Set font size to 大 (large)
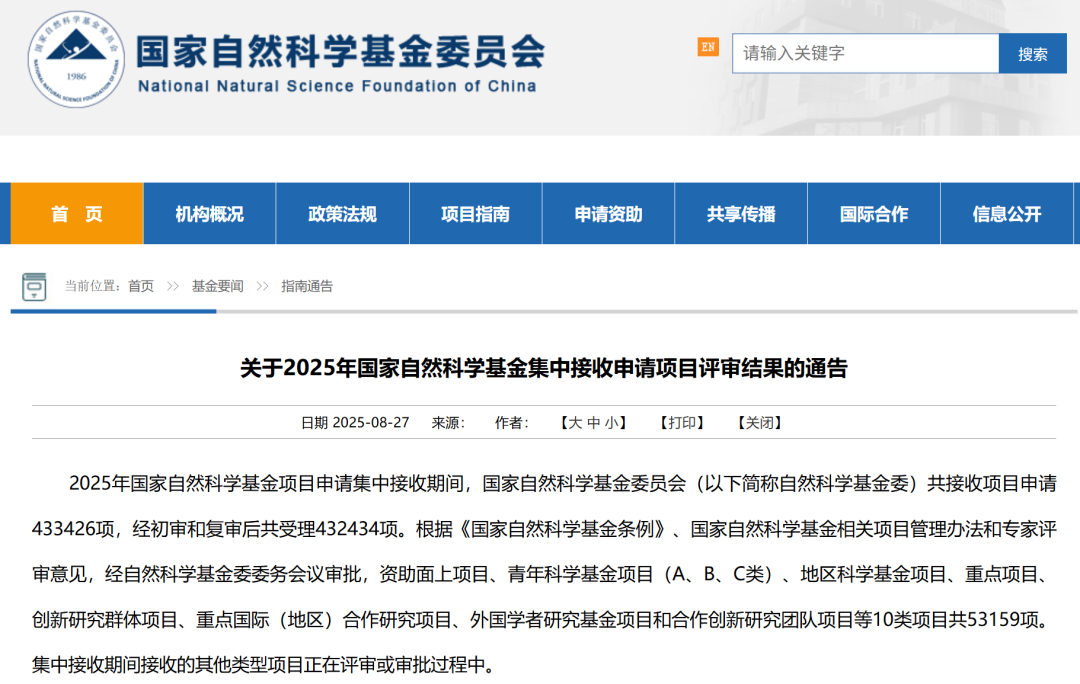 575,423
